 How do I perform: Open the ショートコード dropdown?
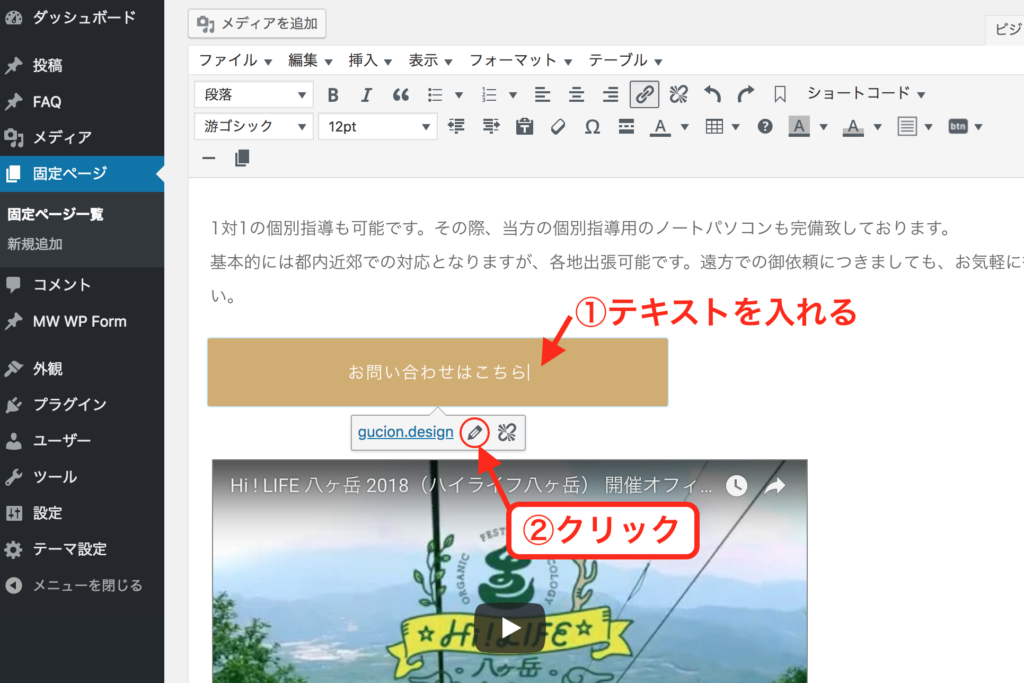865,94
